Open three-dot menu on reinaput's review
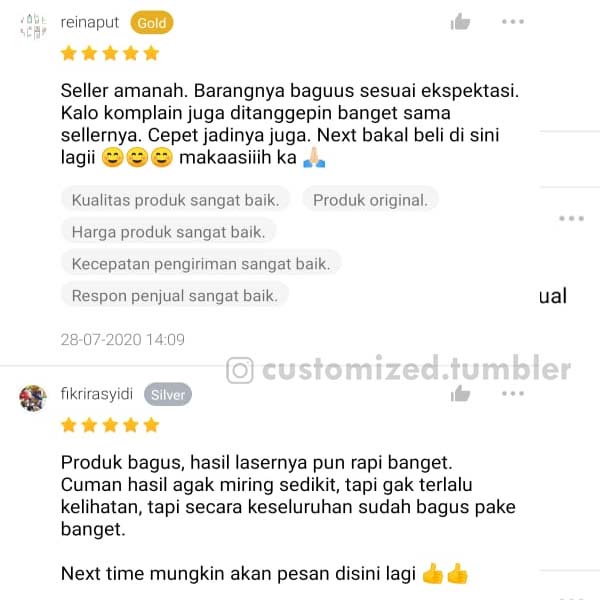 pyautogui.click(x=513, y=21)
